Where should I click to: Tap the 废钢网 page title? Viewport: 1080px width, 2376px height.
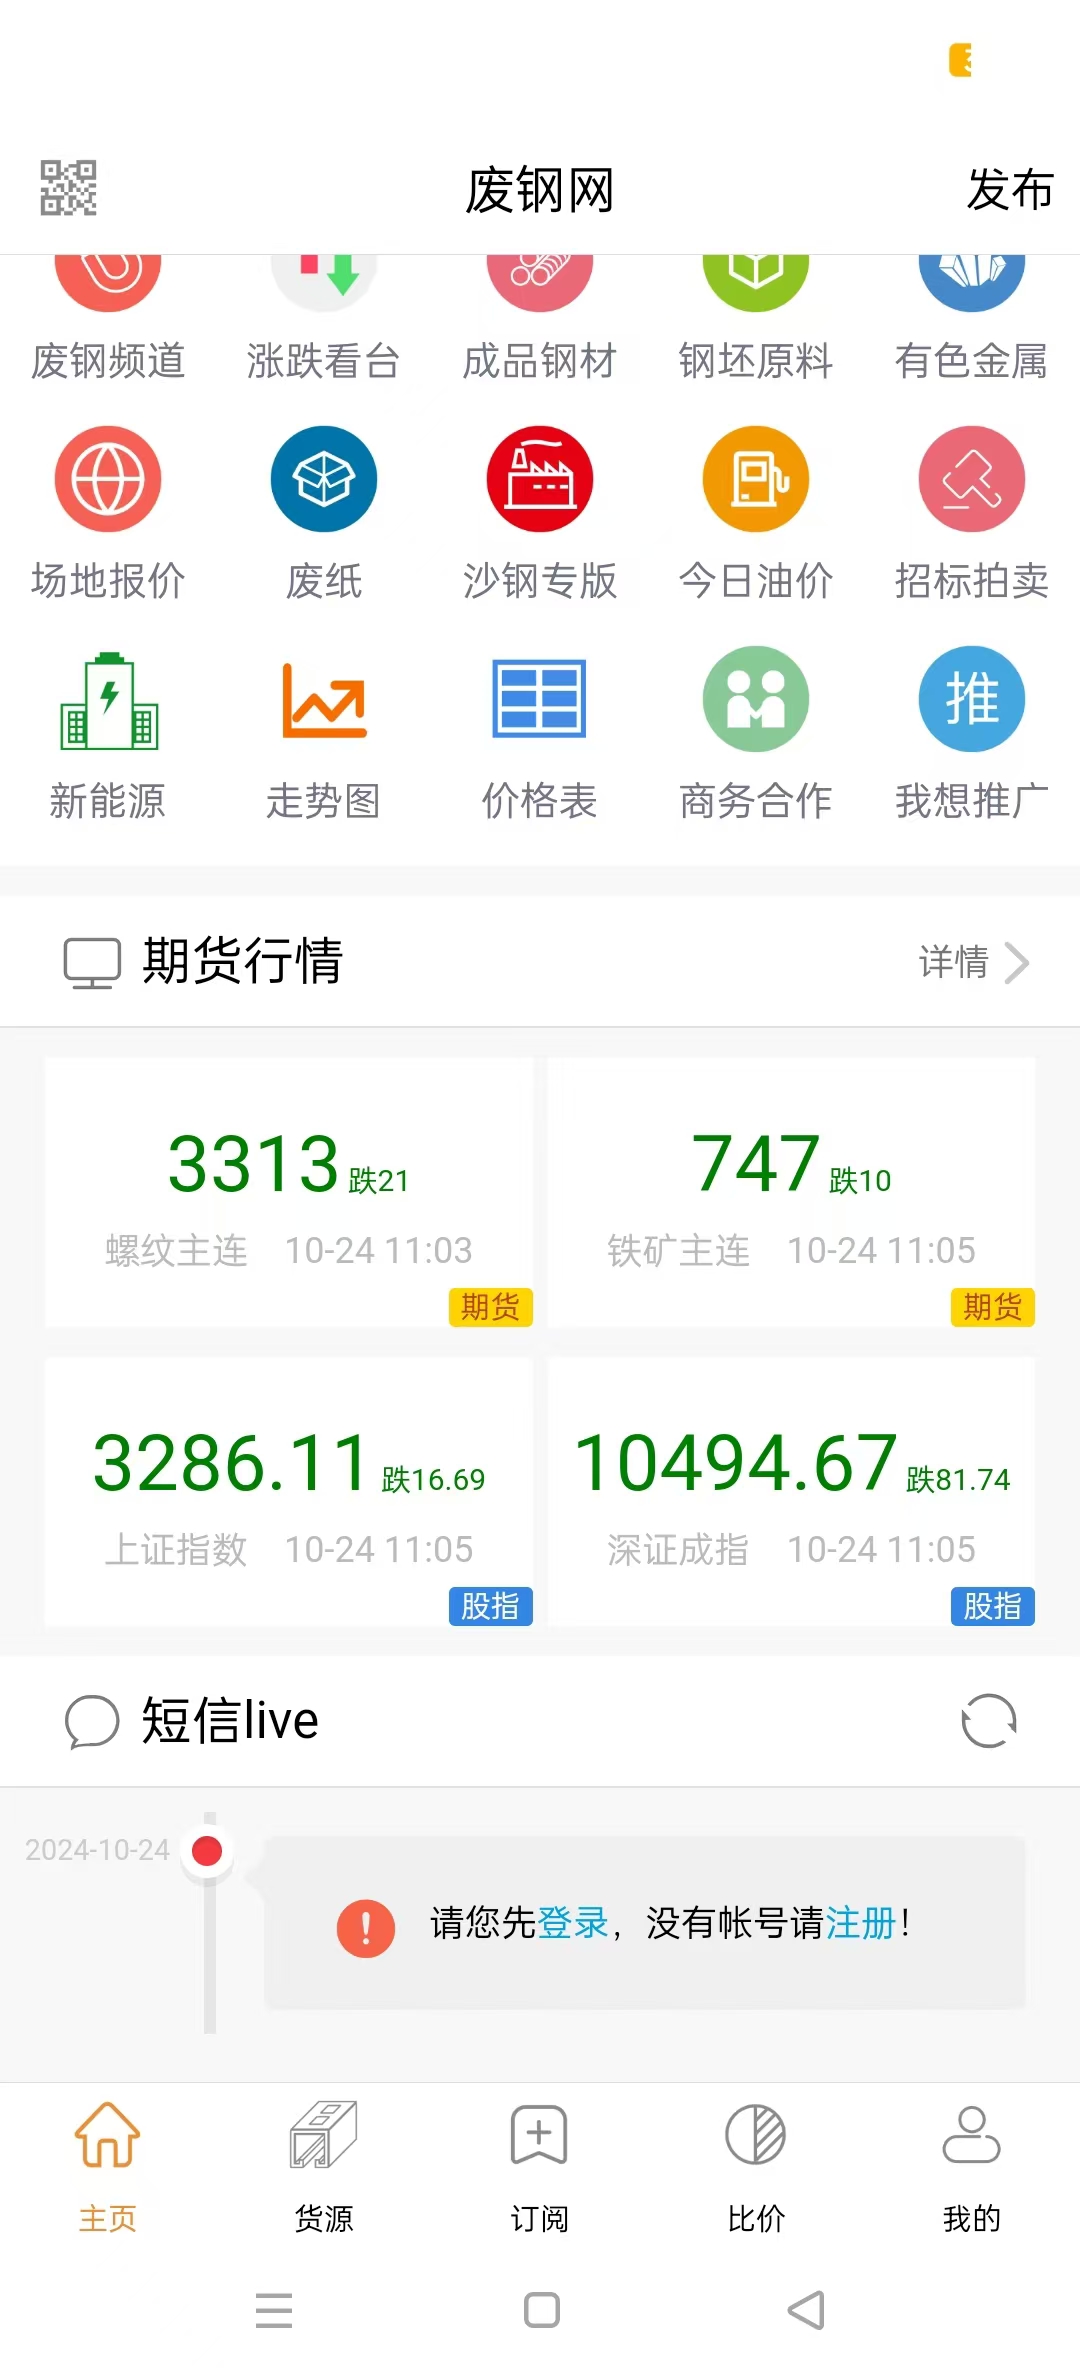coord(540,190)
